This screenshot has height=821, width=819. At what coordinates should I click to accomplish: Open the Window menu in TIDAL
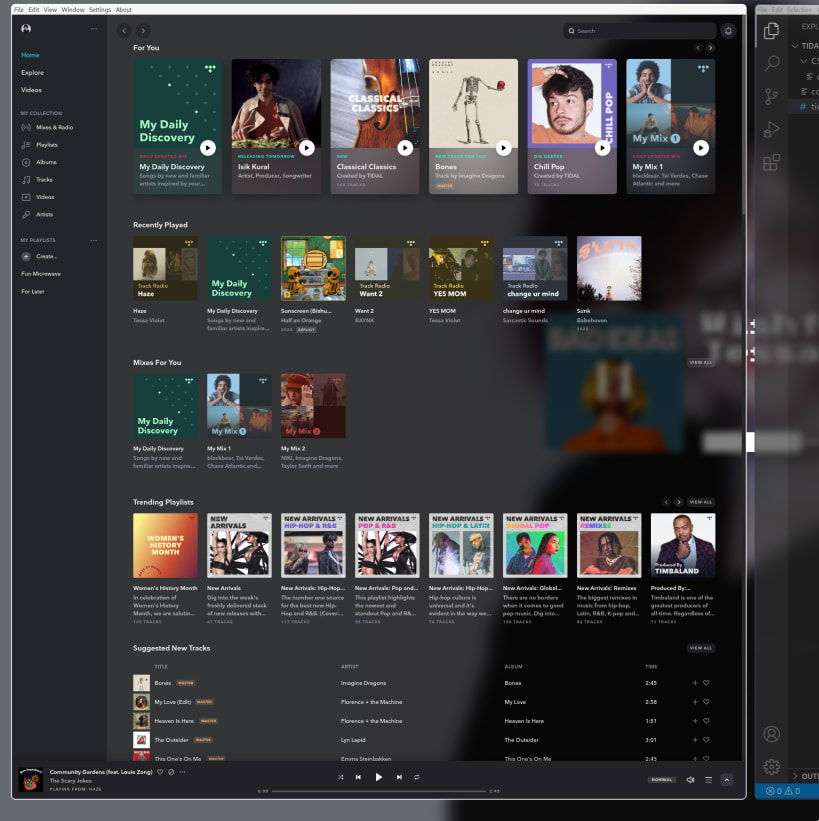[x=73, y=9]
